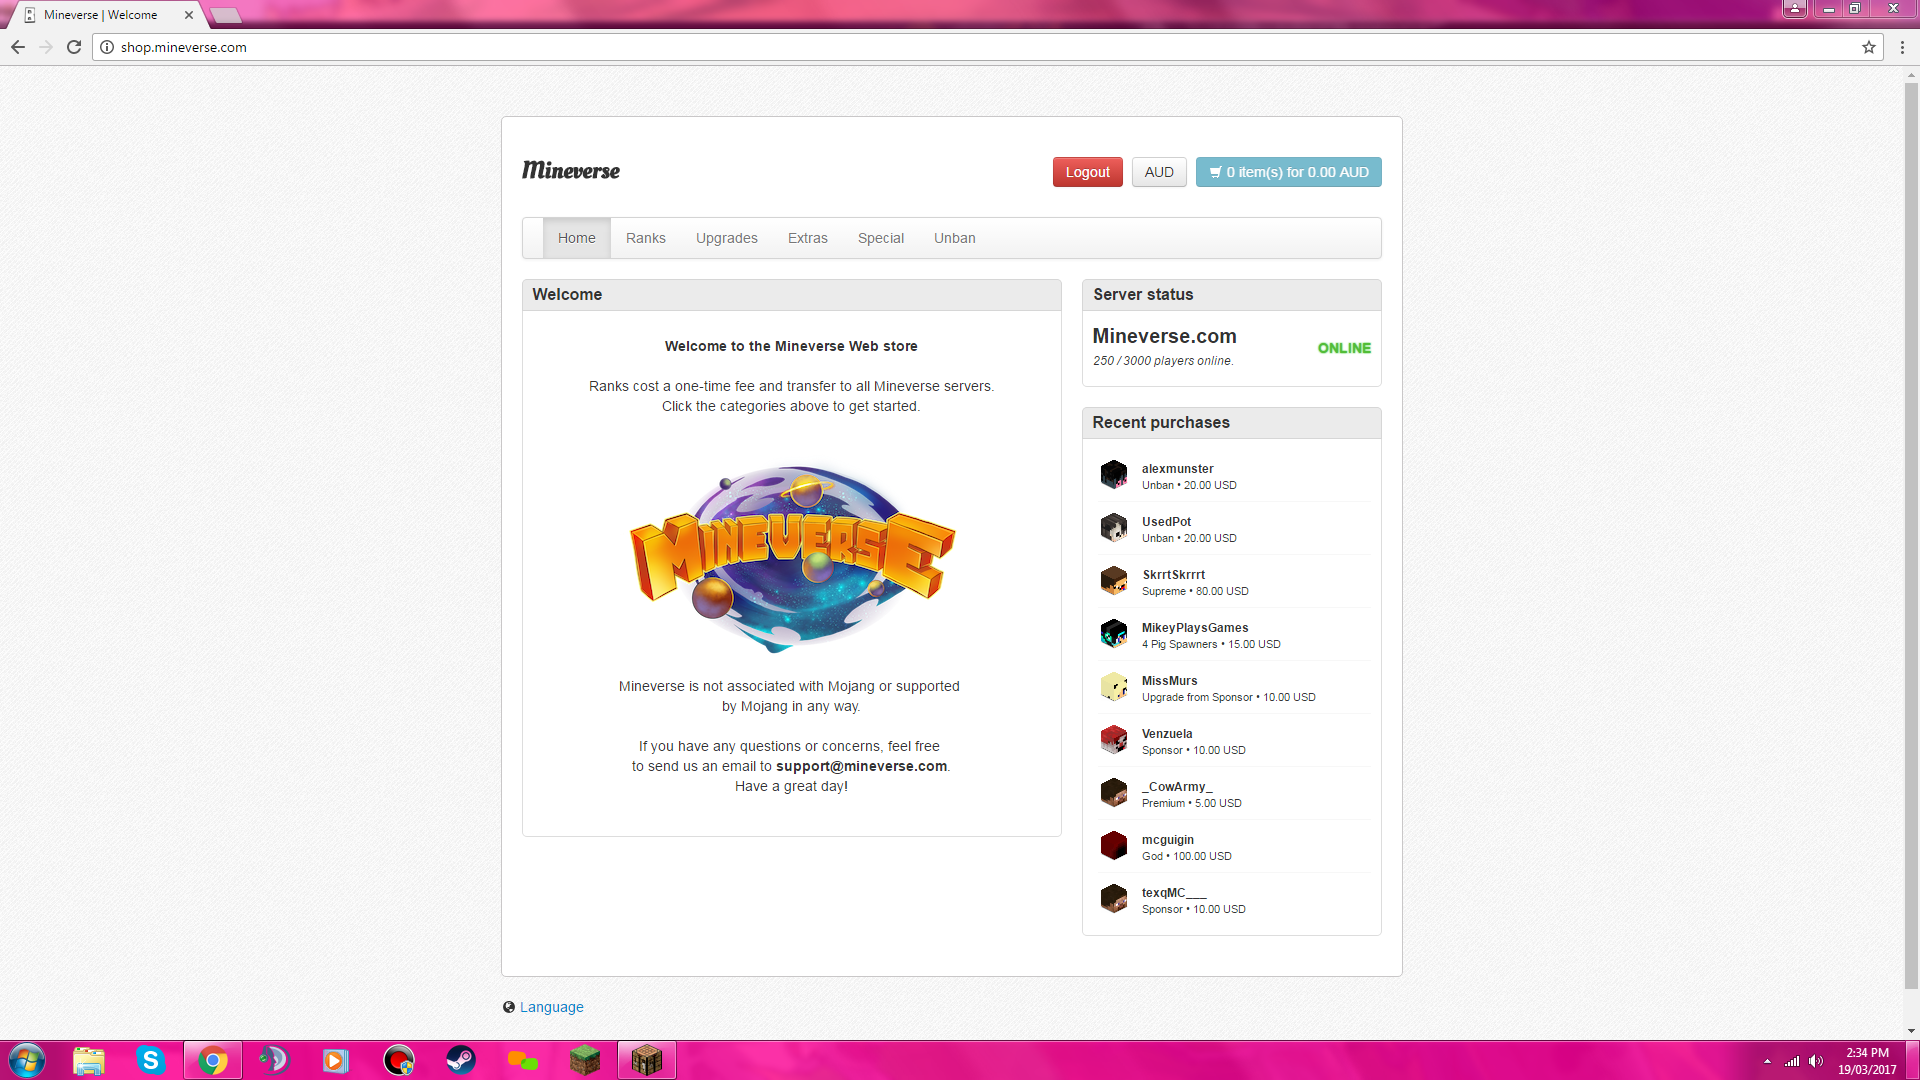The image size is (1920, 1080).
Task: Open the Extras category tab
Action: 807,238
